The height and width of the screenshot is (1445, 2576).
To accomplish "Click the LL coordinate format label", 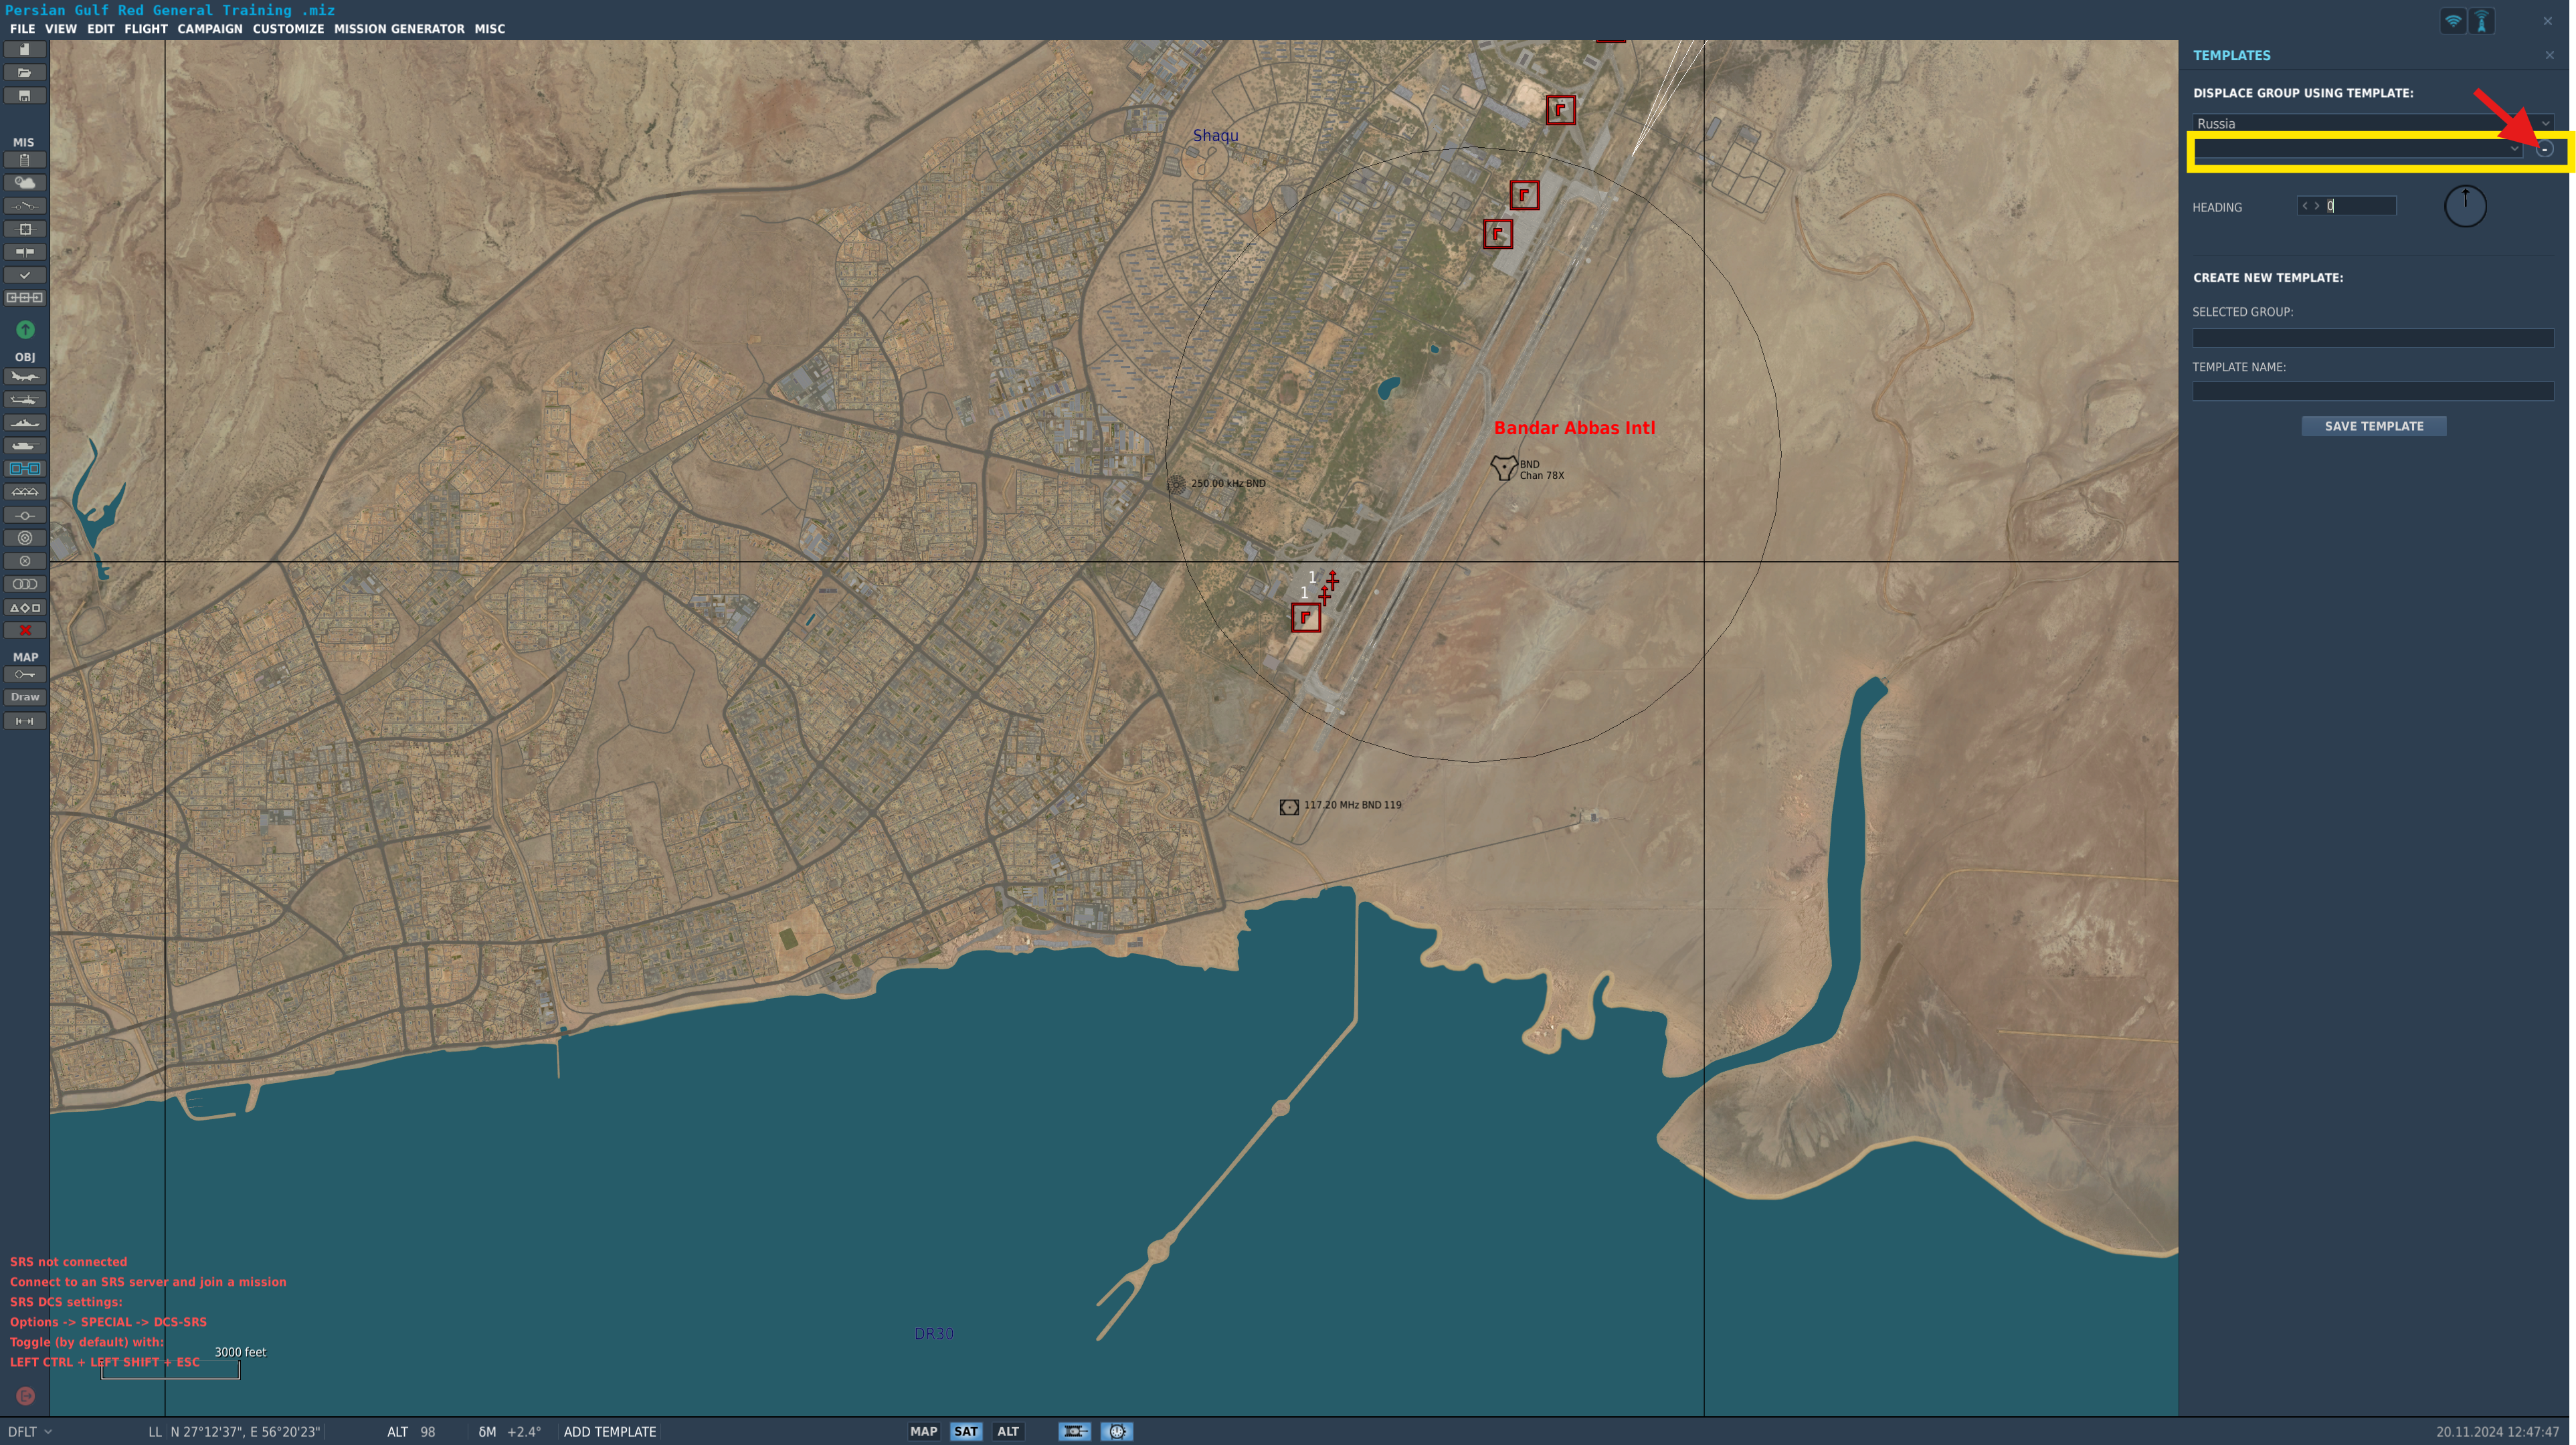I will click(155, 1432).
